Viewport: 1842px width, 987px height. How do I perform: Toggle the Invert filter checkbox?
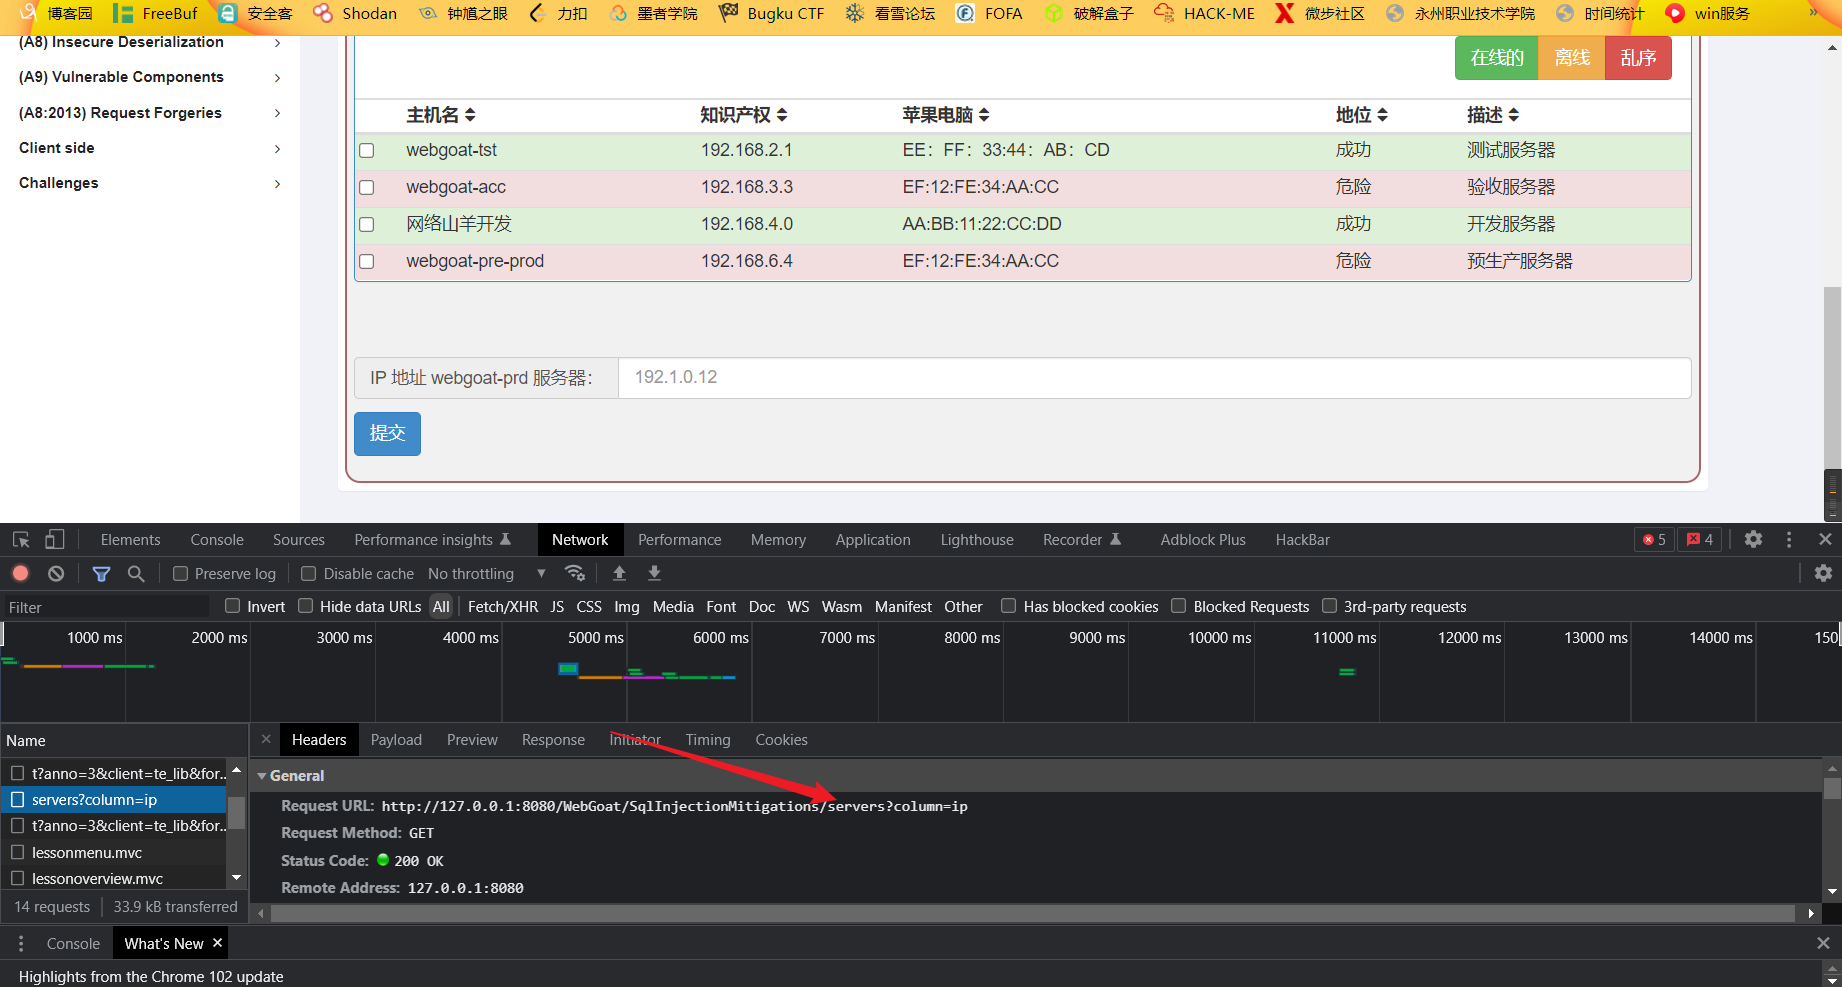pyautogui.click(x=233, y=606)
